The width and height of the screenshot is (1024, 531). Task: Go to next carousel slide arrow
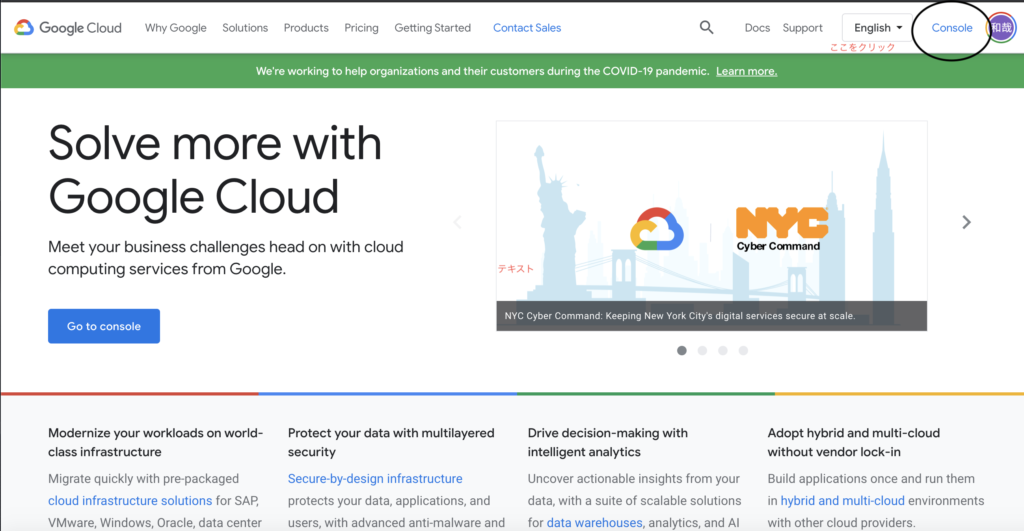[966, 222]
